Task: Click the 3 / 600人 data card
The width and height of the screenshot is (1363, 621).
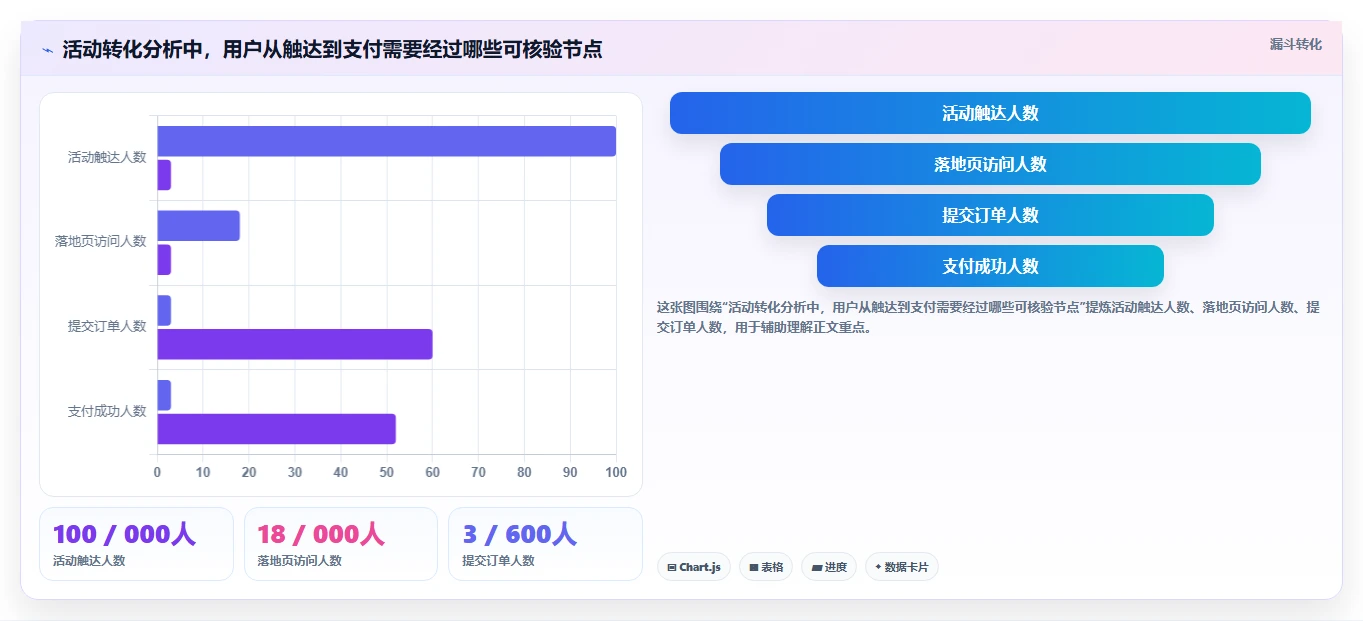Action: point(545,544)
